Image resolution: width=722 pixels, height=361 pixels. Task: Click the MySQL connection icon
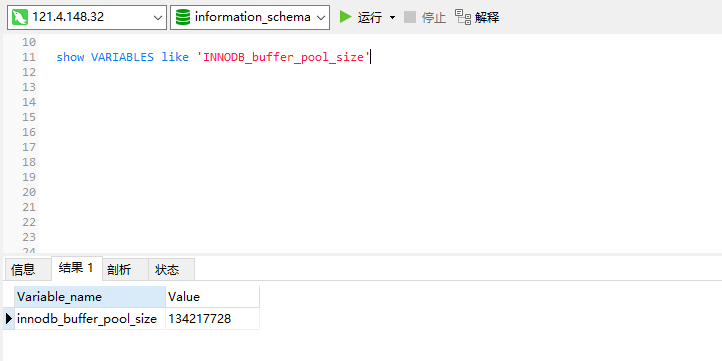coord(20,17)
